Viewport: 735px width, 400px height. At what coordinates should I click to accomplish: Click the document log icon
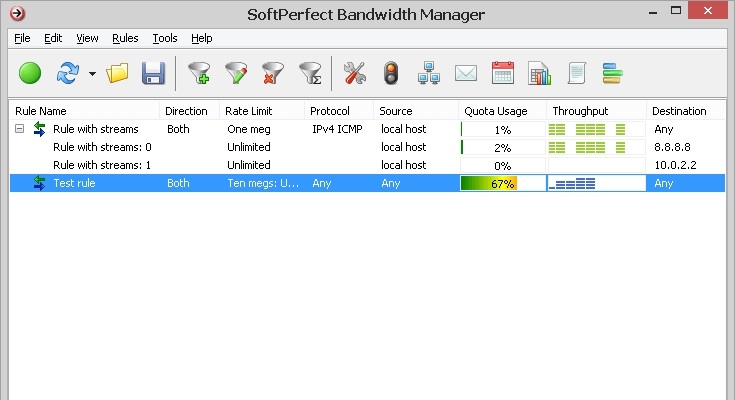(x=577, y=74)
